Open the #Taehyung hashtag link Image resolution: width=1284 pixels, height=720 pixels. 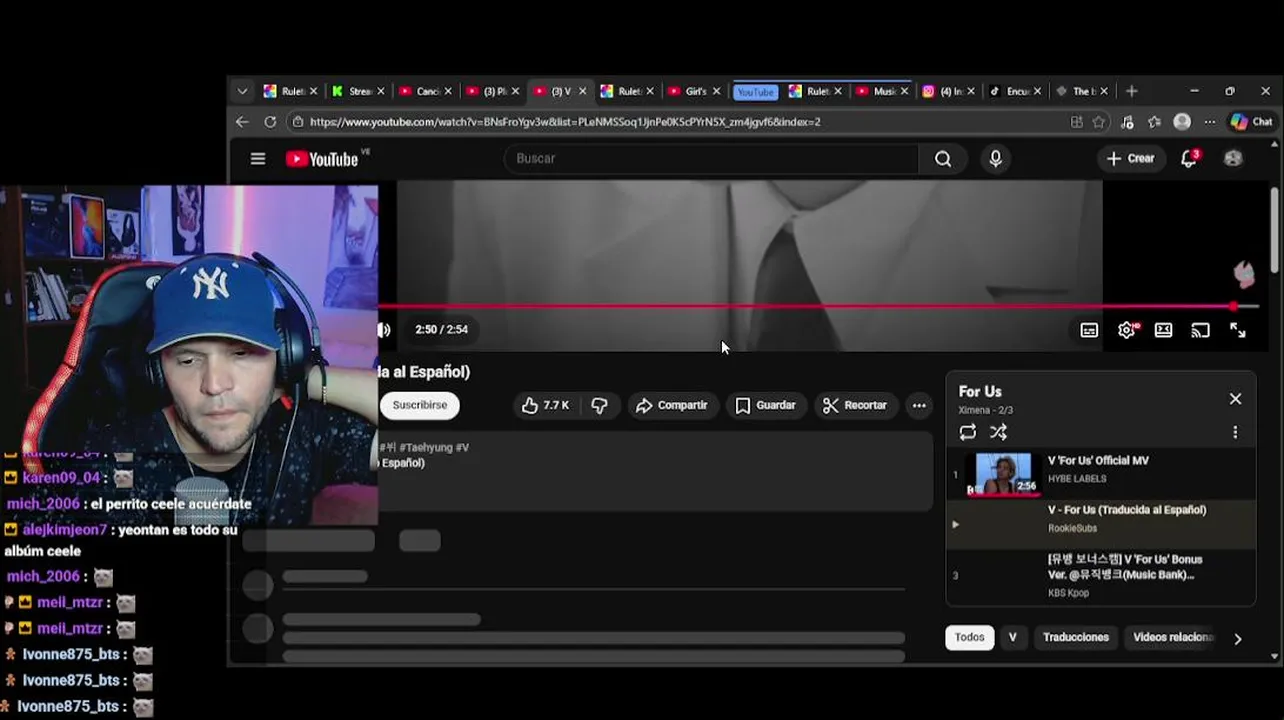pyautogui.click(x=426, y=447)
